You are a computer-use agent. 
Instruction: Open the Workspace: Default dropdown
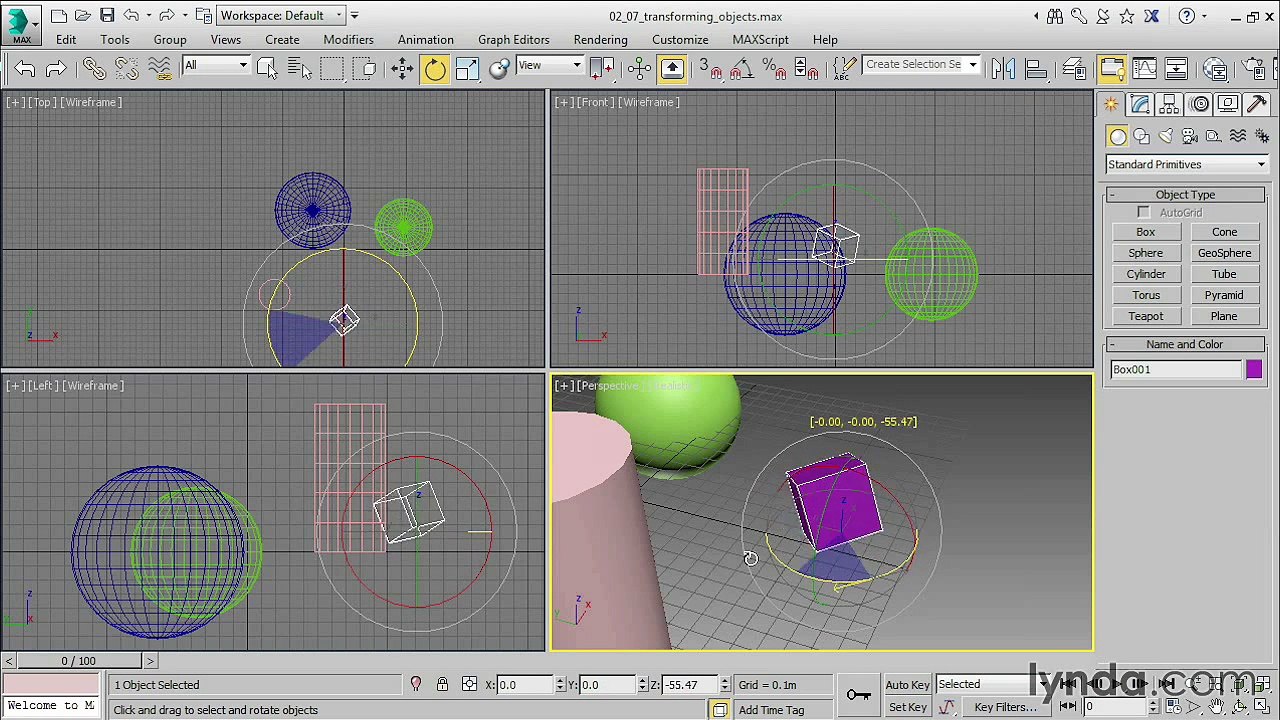point(281,15)
